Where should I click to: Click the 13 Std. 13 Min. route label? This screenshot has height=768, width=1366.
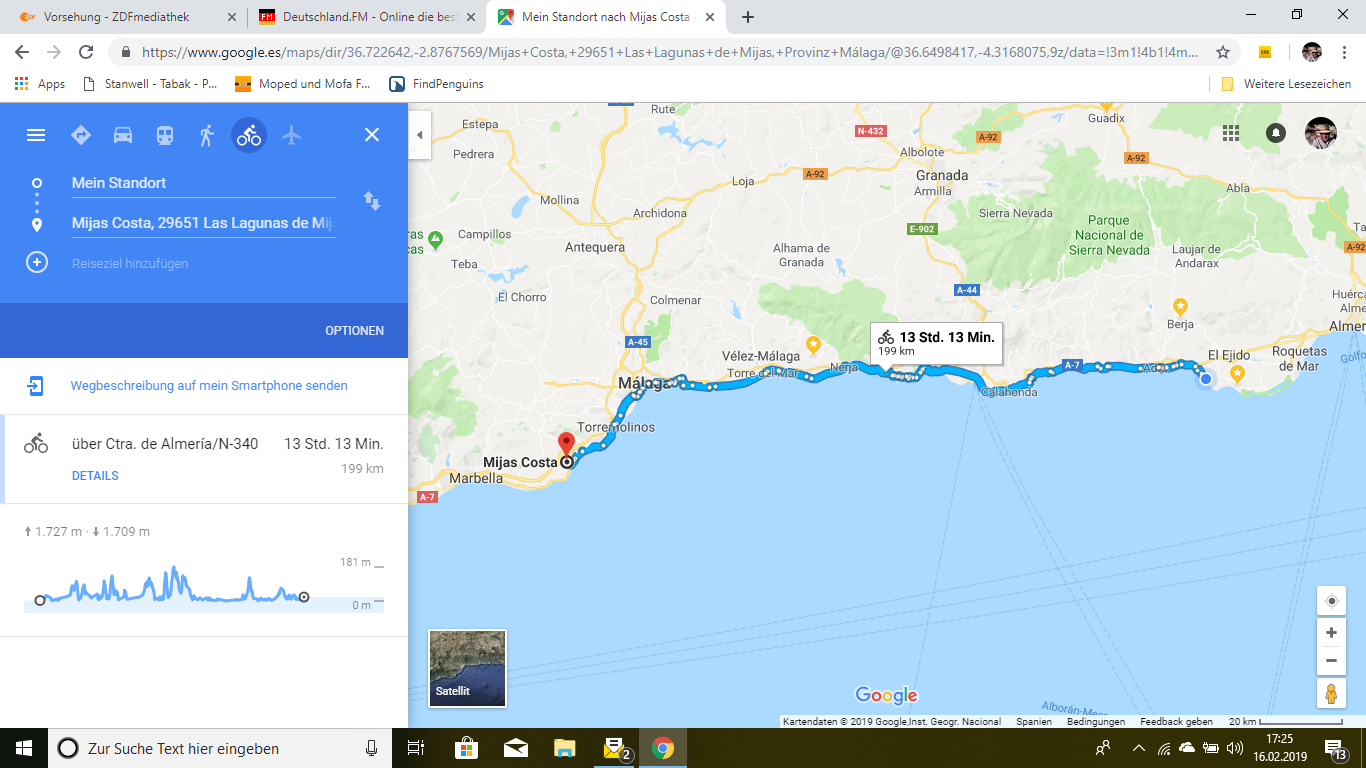pyautogui.click(x=937, y=343)
